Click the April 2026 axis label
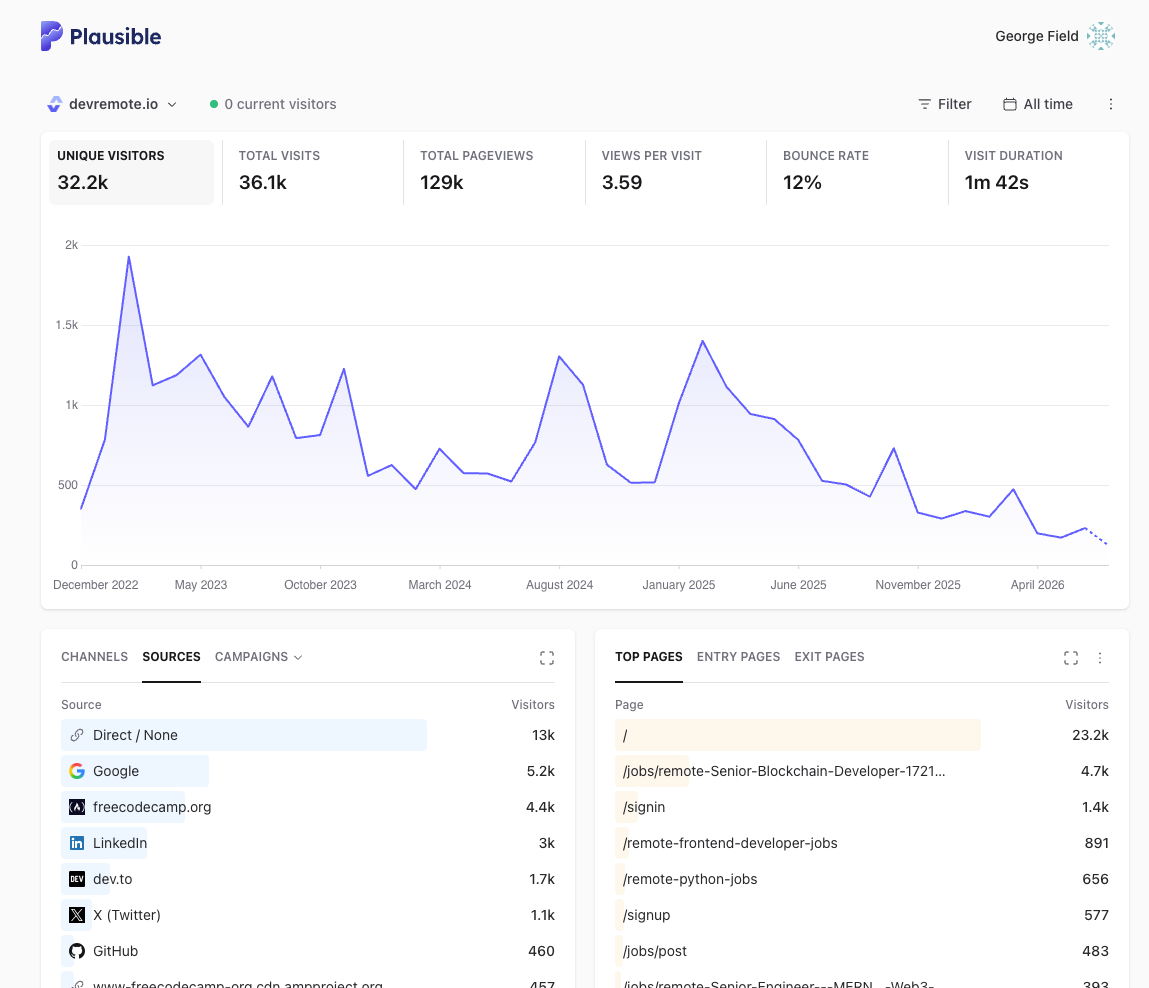 (x=1037, y=585)
